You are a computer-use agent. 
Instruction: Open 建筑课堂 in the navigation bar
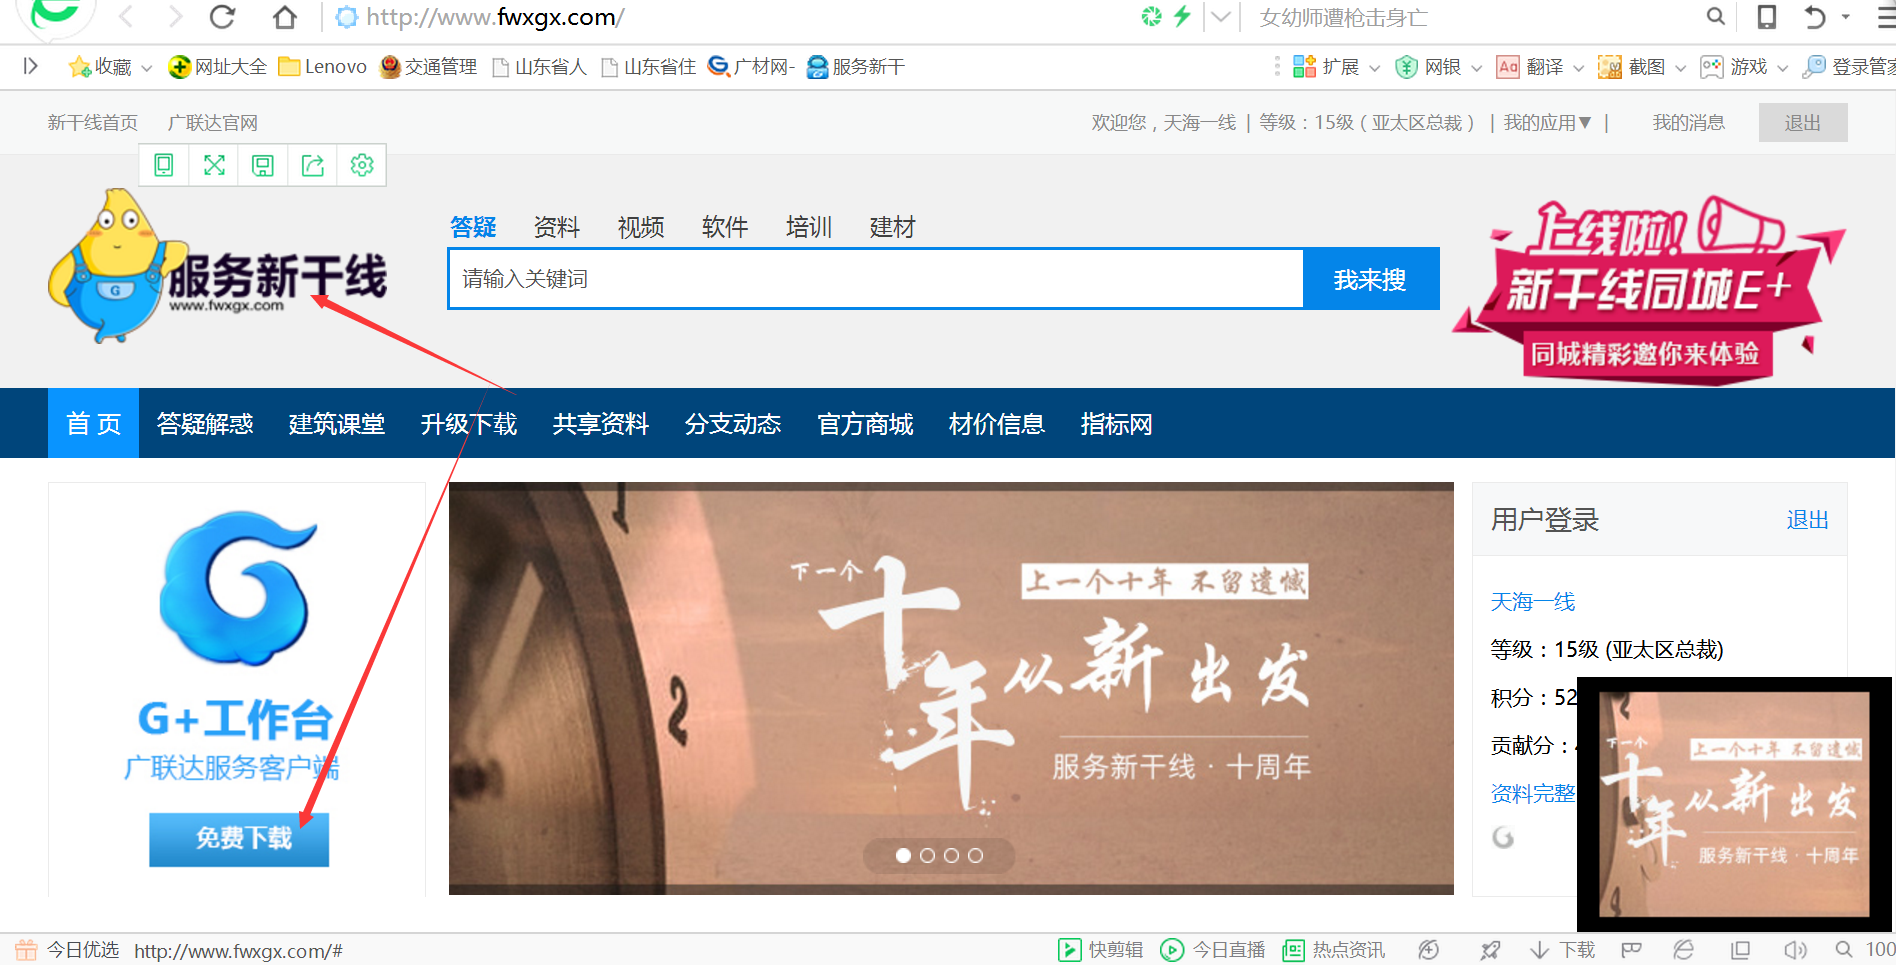click(x=337, y=424)
